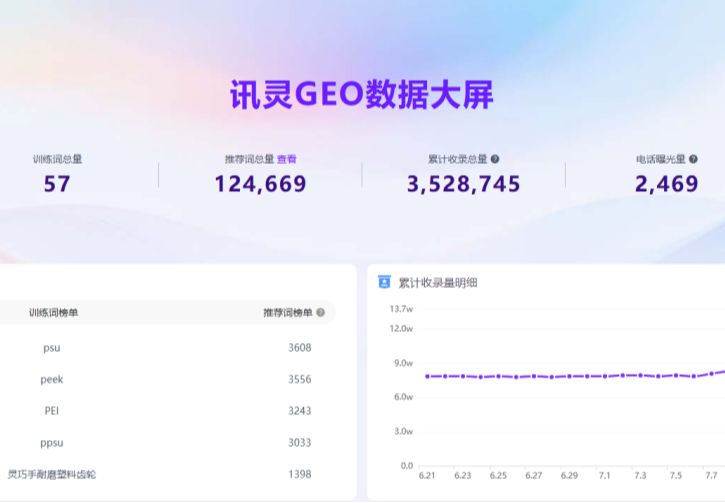This screenshot has height=503, width=725.
Task: Click chart data point at 7.5
Action: (676, 375)
